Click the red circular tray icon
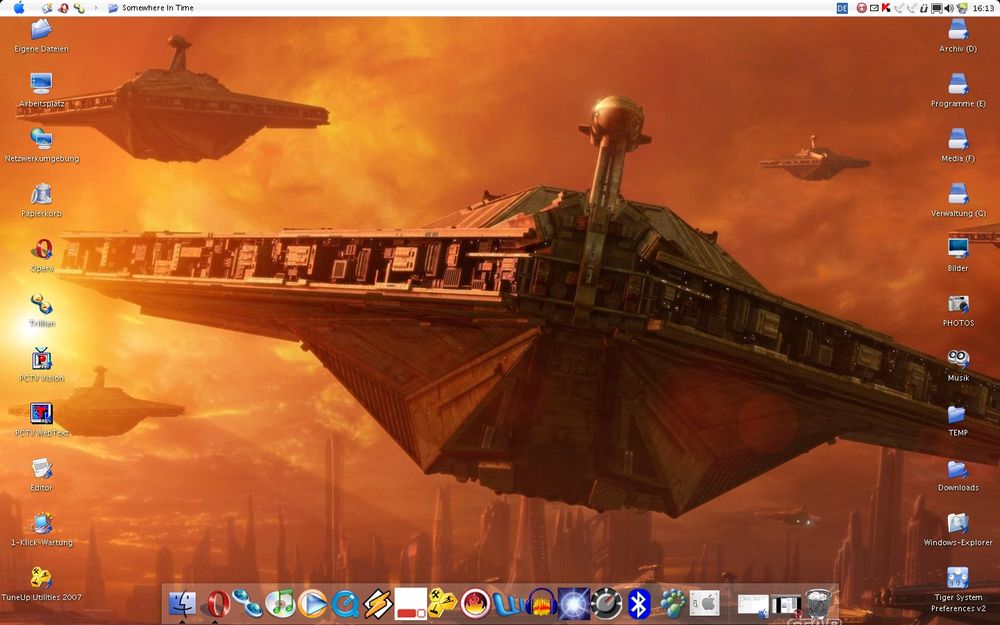Screen dimensions: 1000x625 point(862,8)
